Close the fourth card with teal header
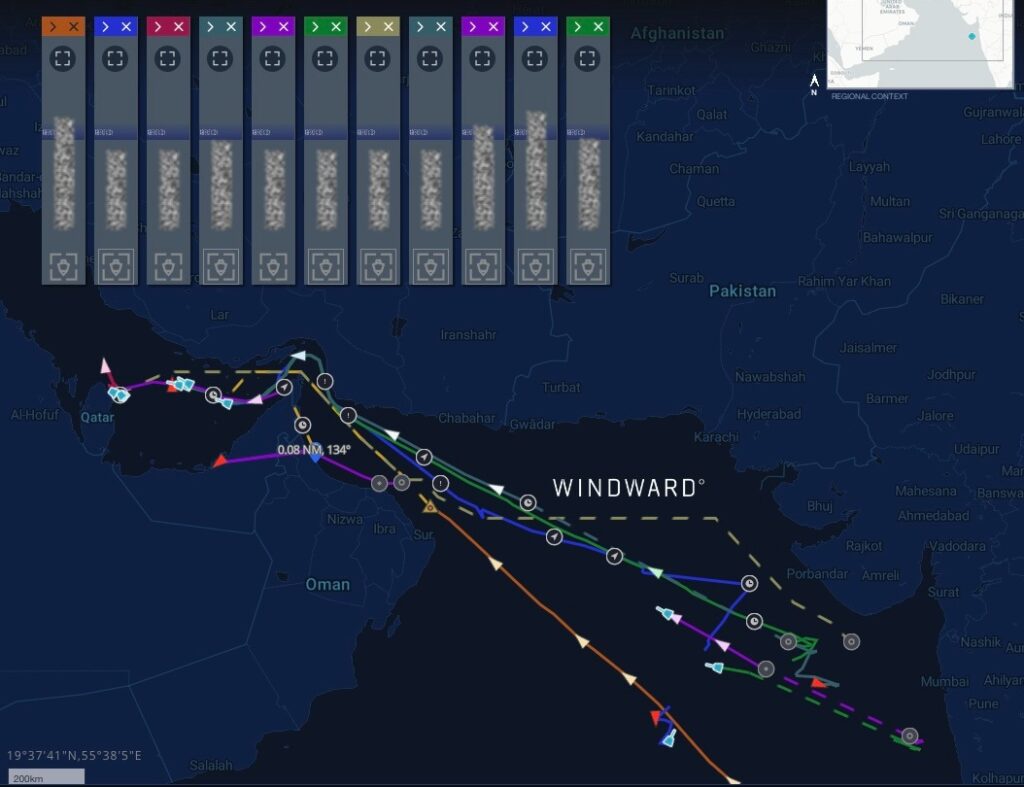1024x787 pixels. (x=231, y=27)
